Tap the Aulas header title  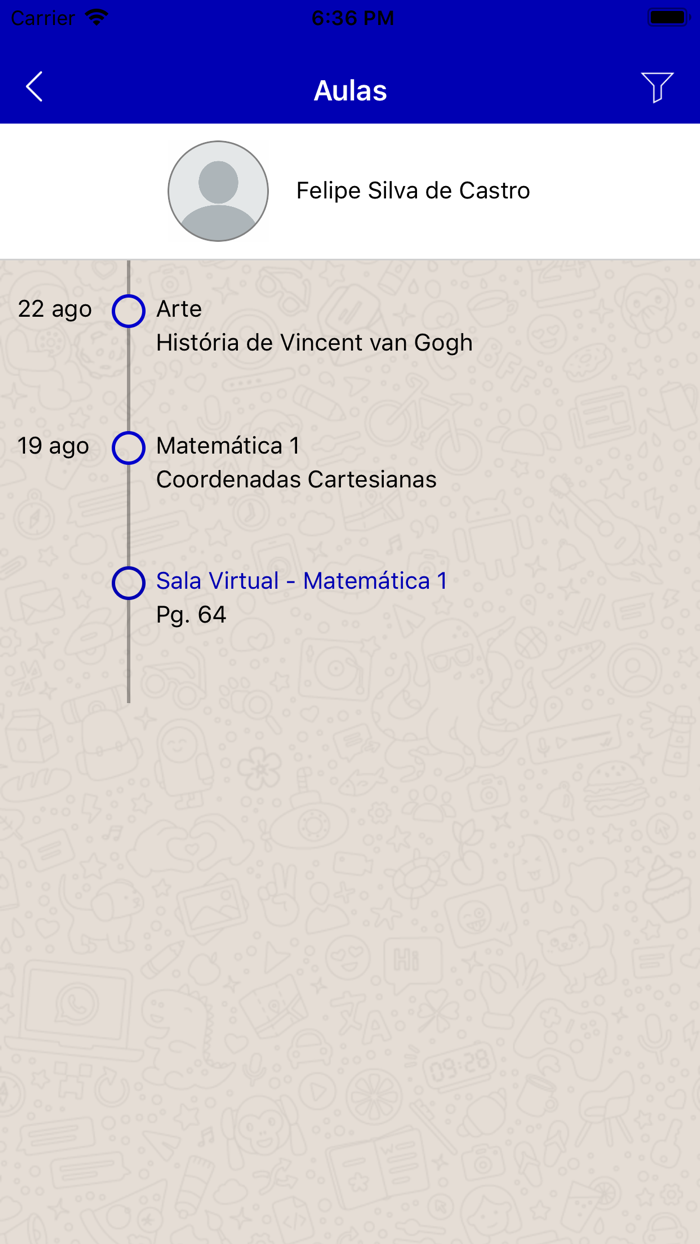tap(350, 91)
